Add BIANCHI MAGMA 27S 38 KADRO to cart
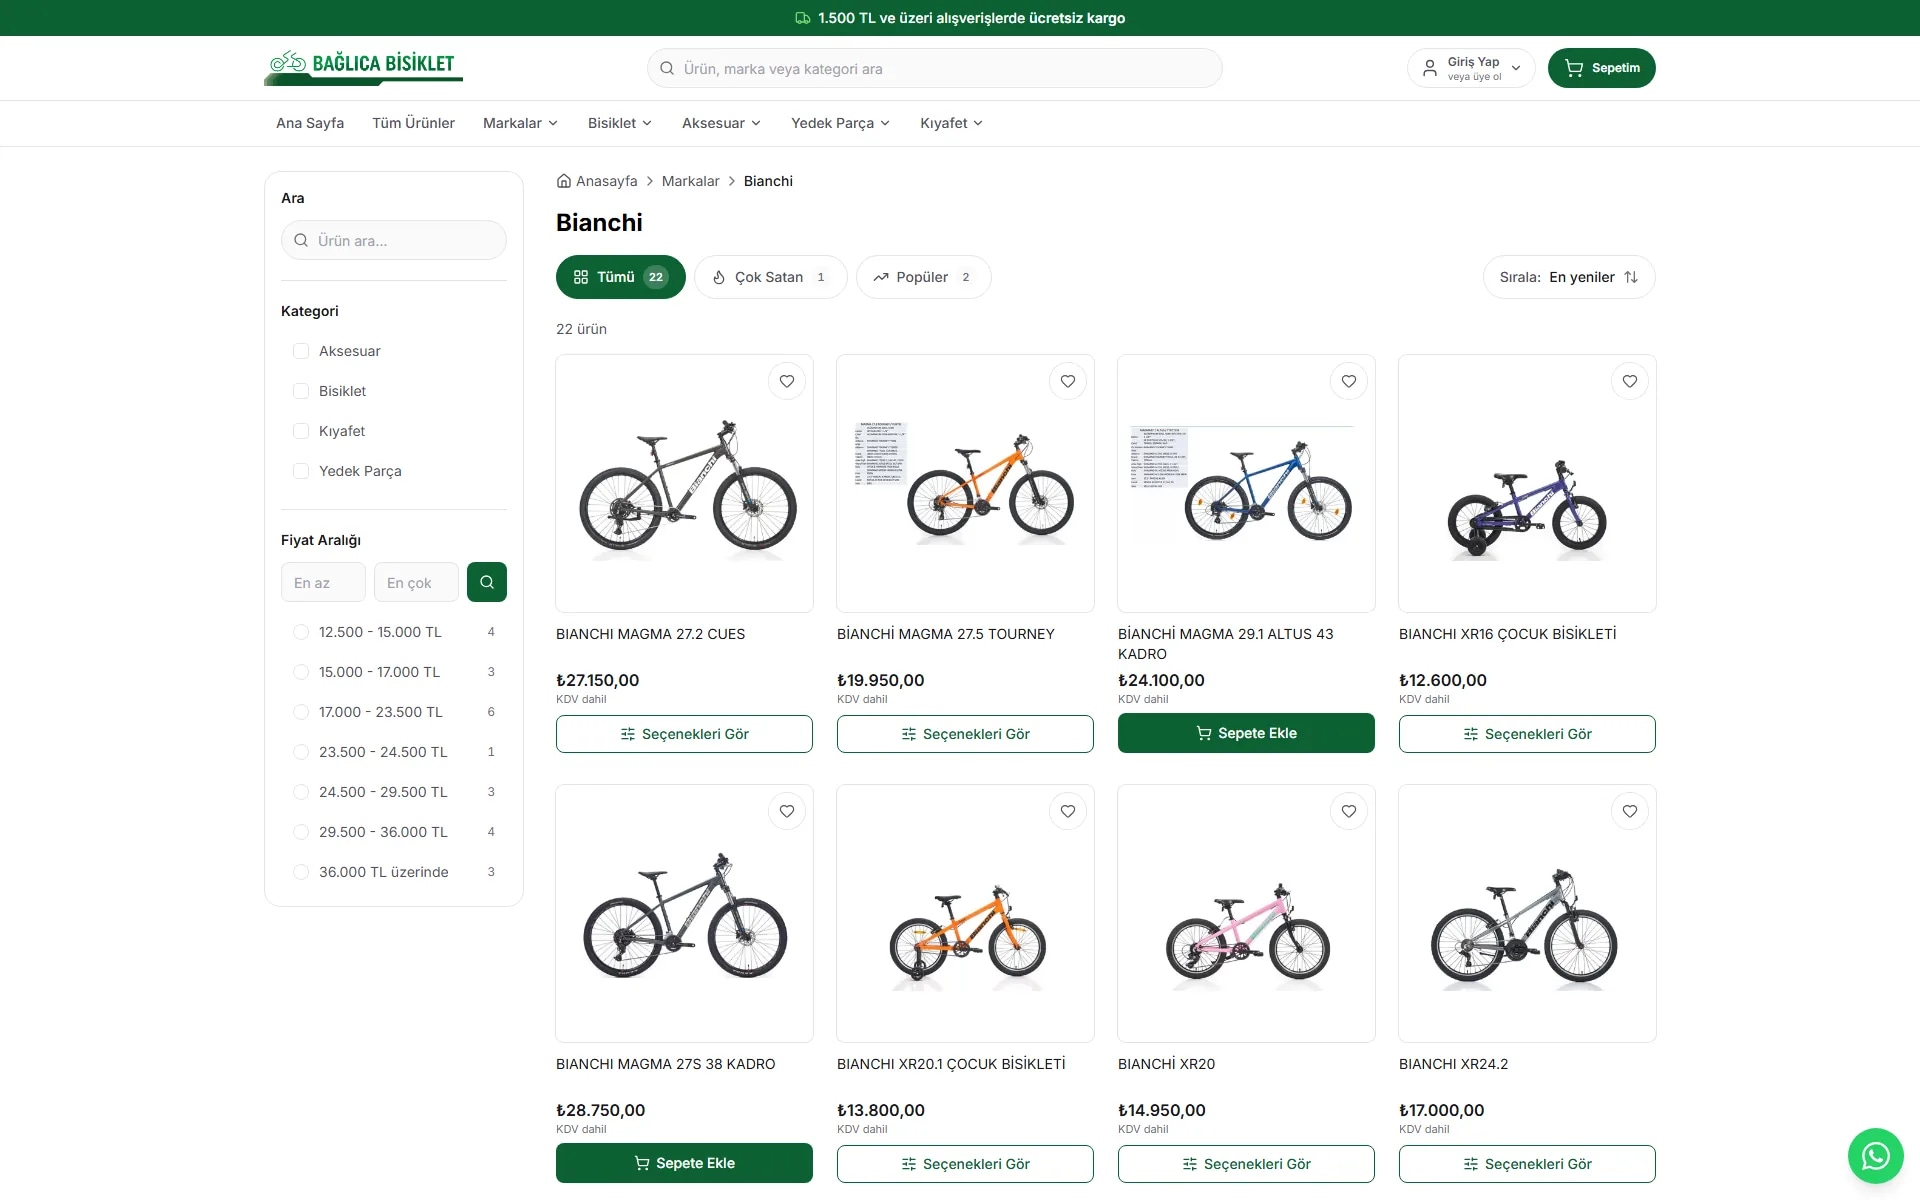This screenshot has width=1920, height=1200. [x=684, y=1163]
